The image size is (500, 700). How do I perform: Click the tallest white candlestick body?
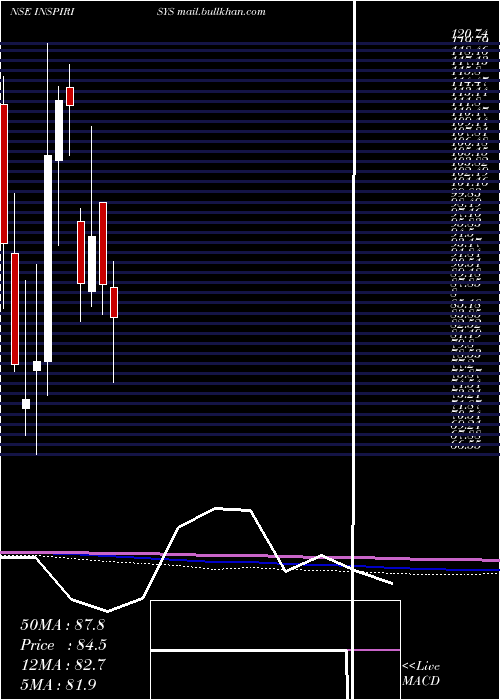click(48, 258)
